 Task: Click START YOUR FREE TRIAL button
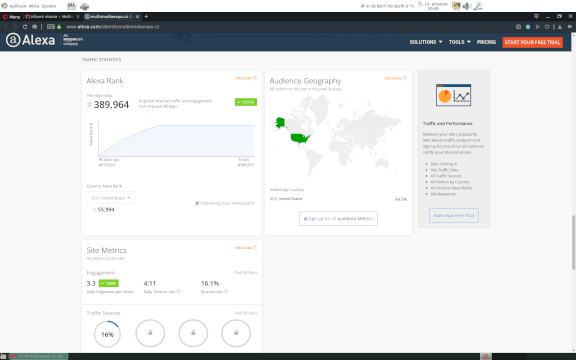(x=533, y=42)
